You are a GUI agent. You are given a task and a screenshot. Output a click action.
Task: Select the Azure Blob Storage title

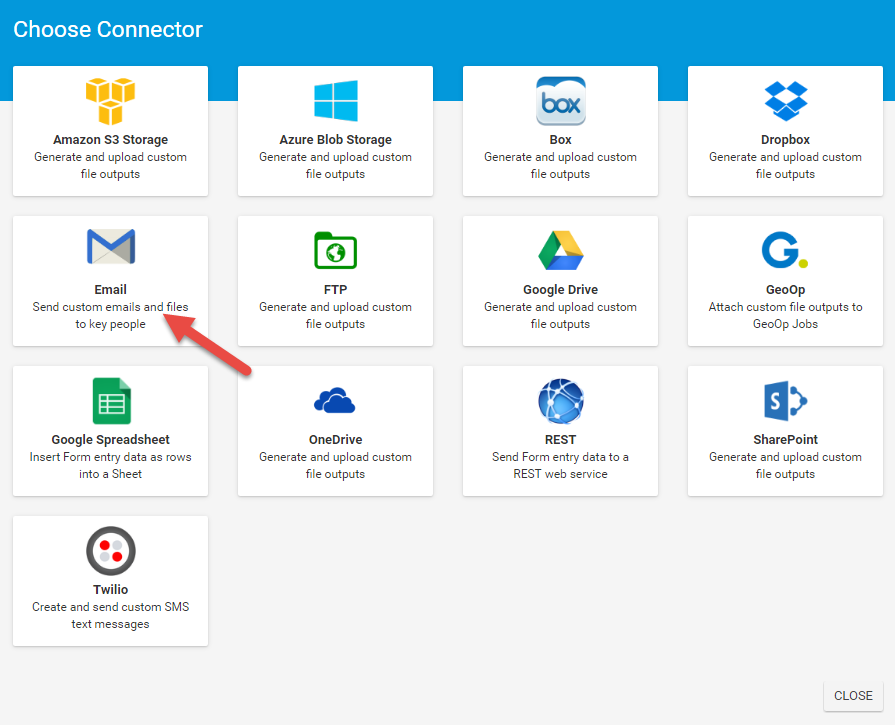336,140
